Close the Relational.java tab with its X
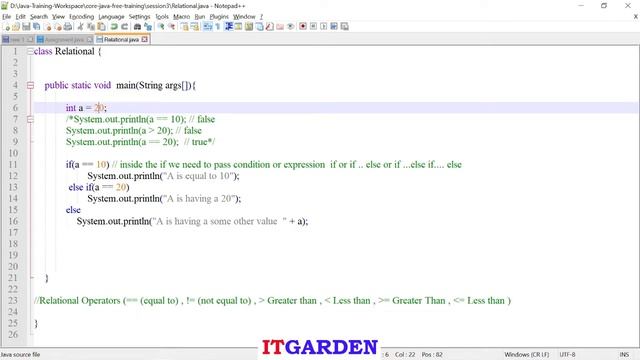This screenshot has width=640, height=360. (x=144, y=40)
